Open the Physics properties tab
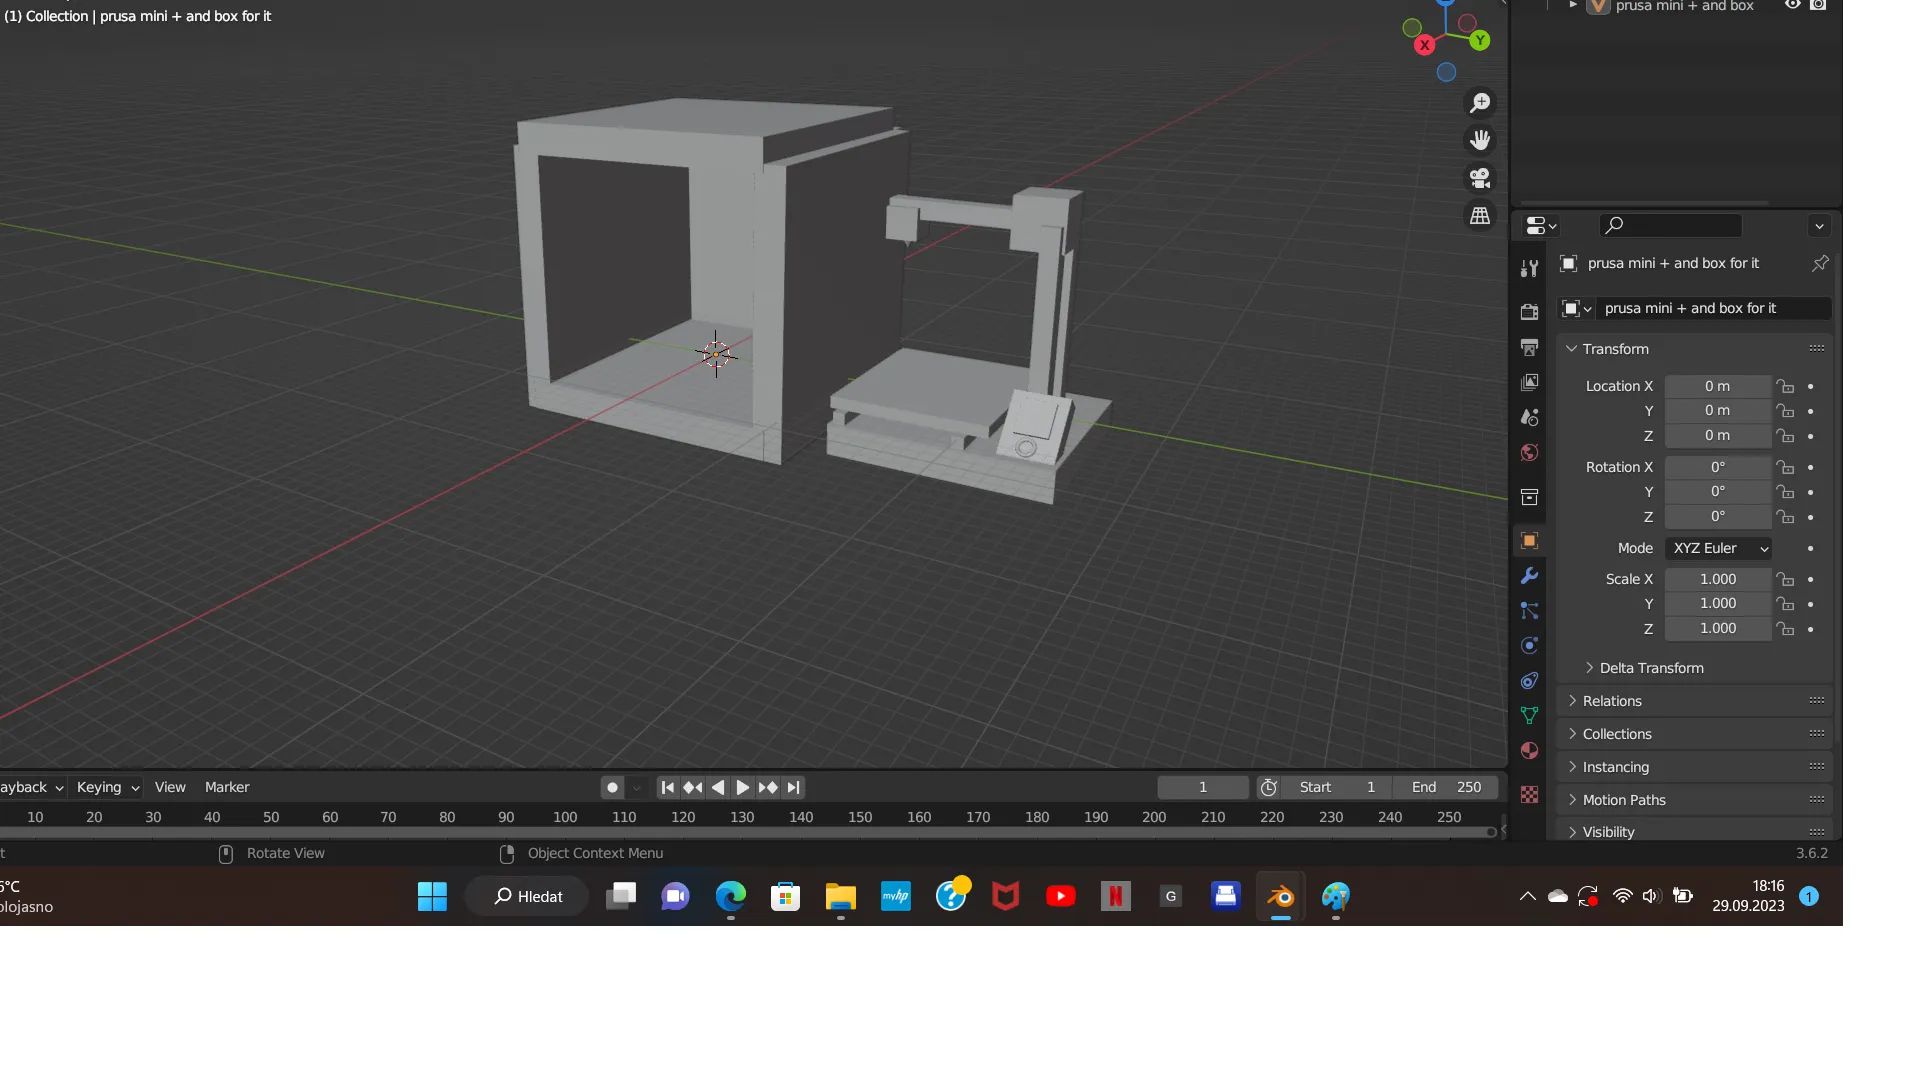Screen dimensions: 1920x1080 click(1529, 645)
